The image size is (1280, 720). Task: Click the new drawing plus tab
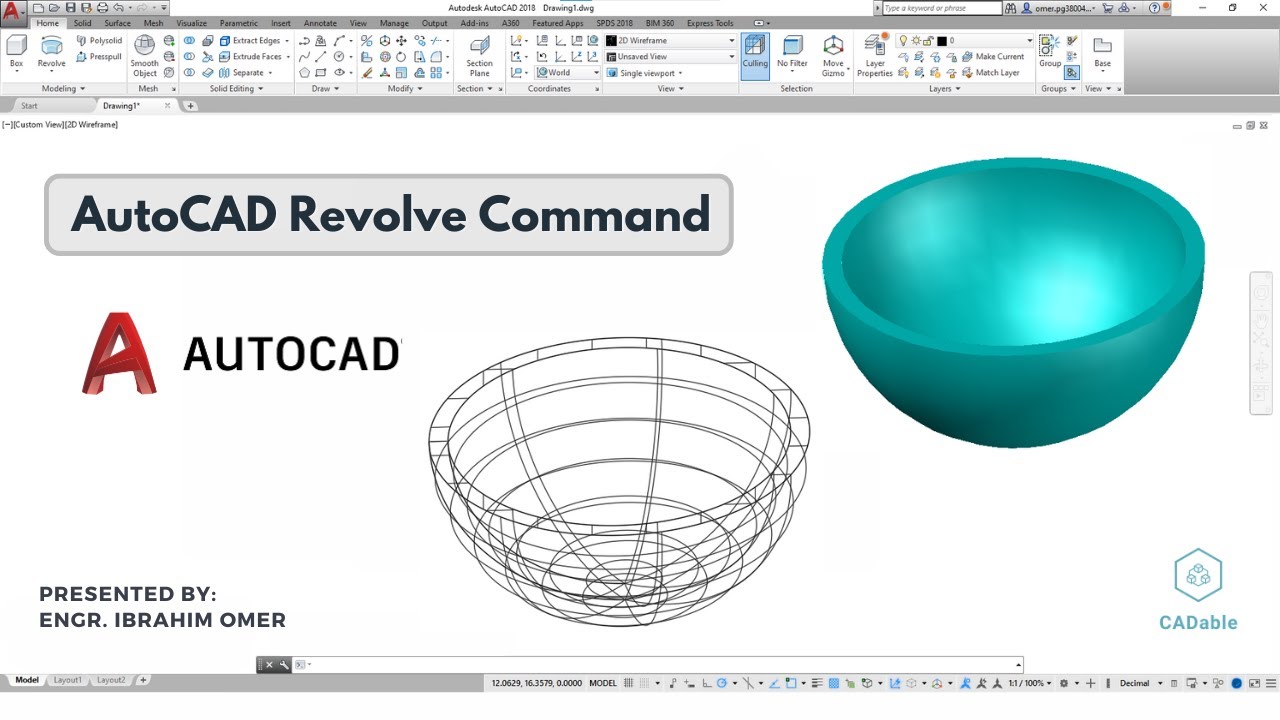tap(190, 105)
